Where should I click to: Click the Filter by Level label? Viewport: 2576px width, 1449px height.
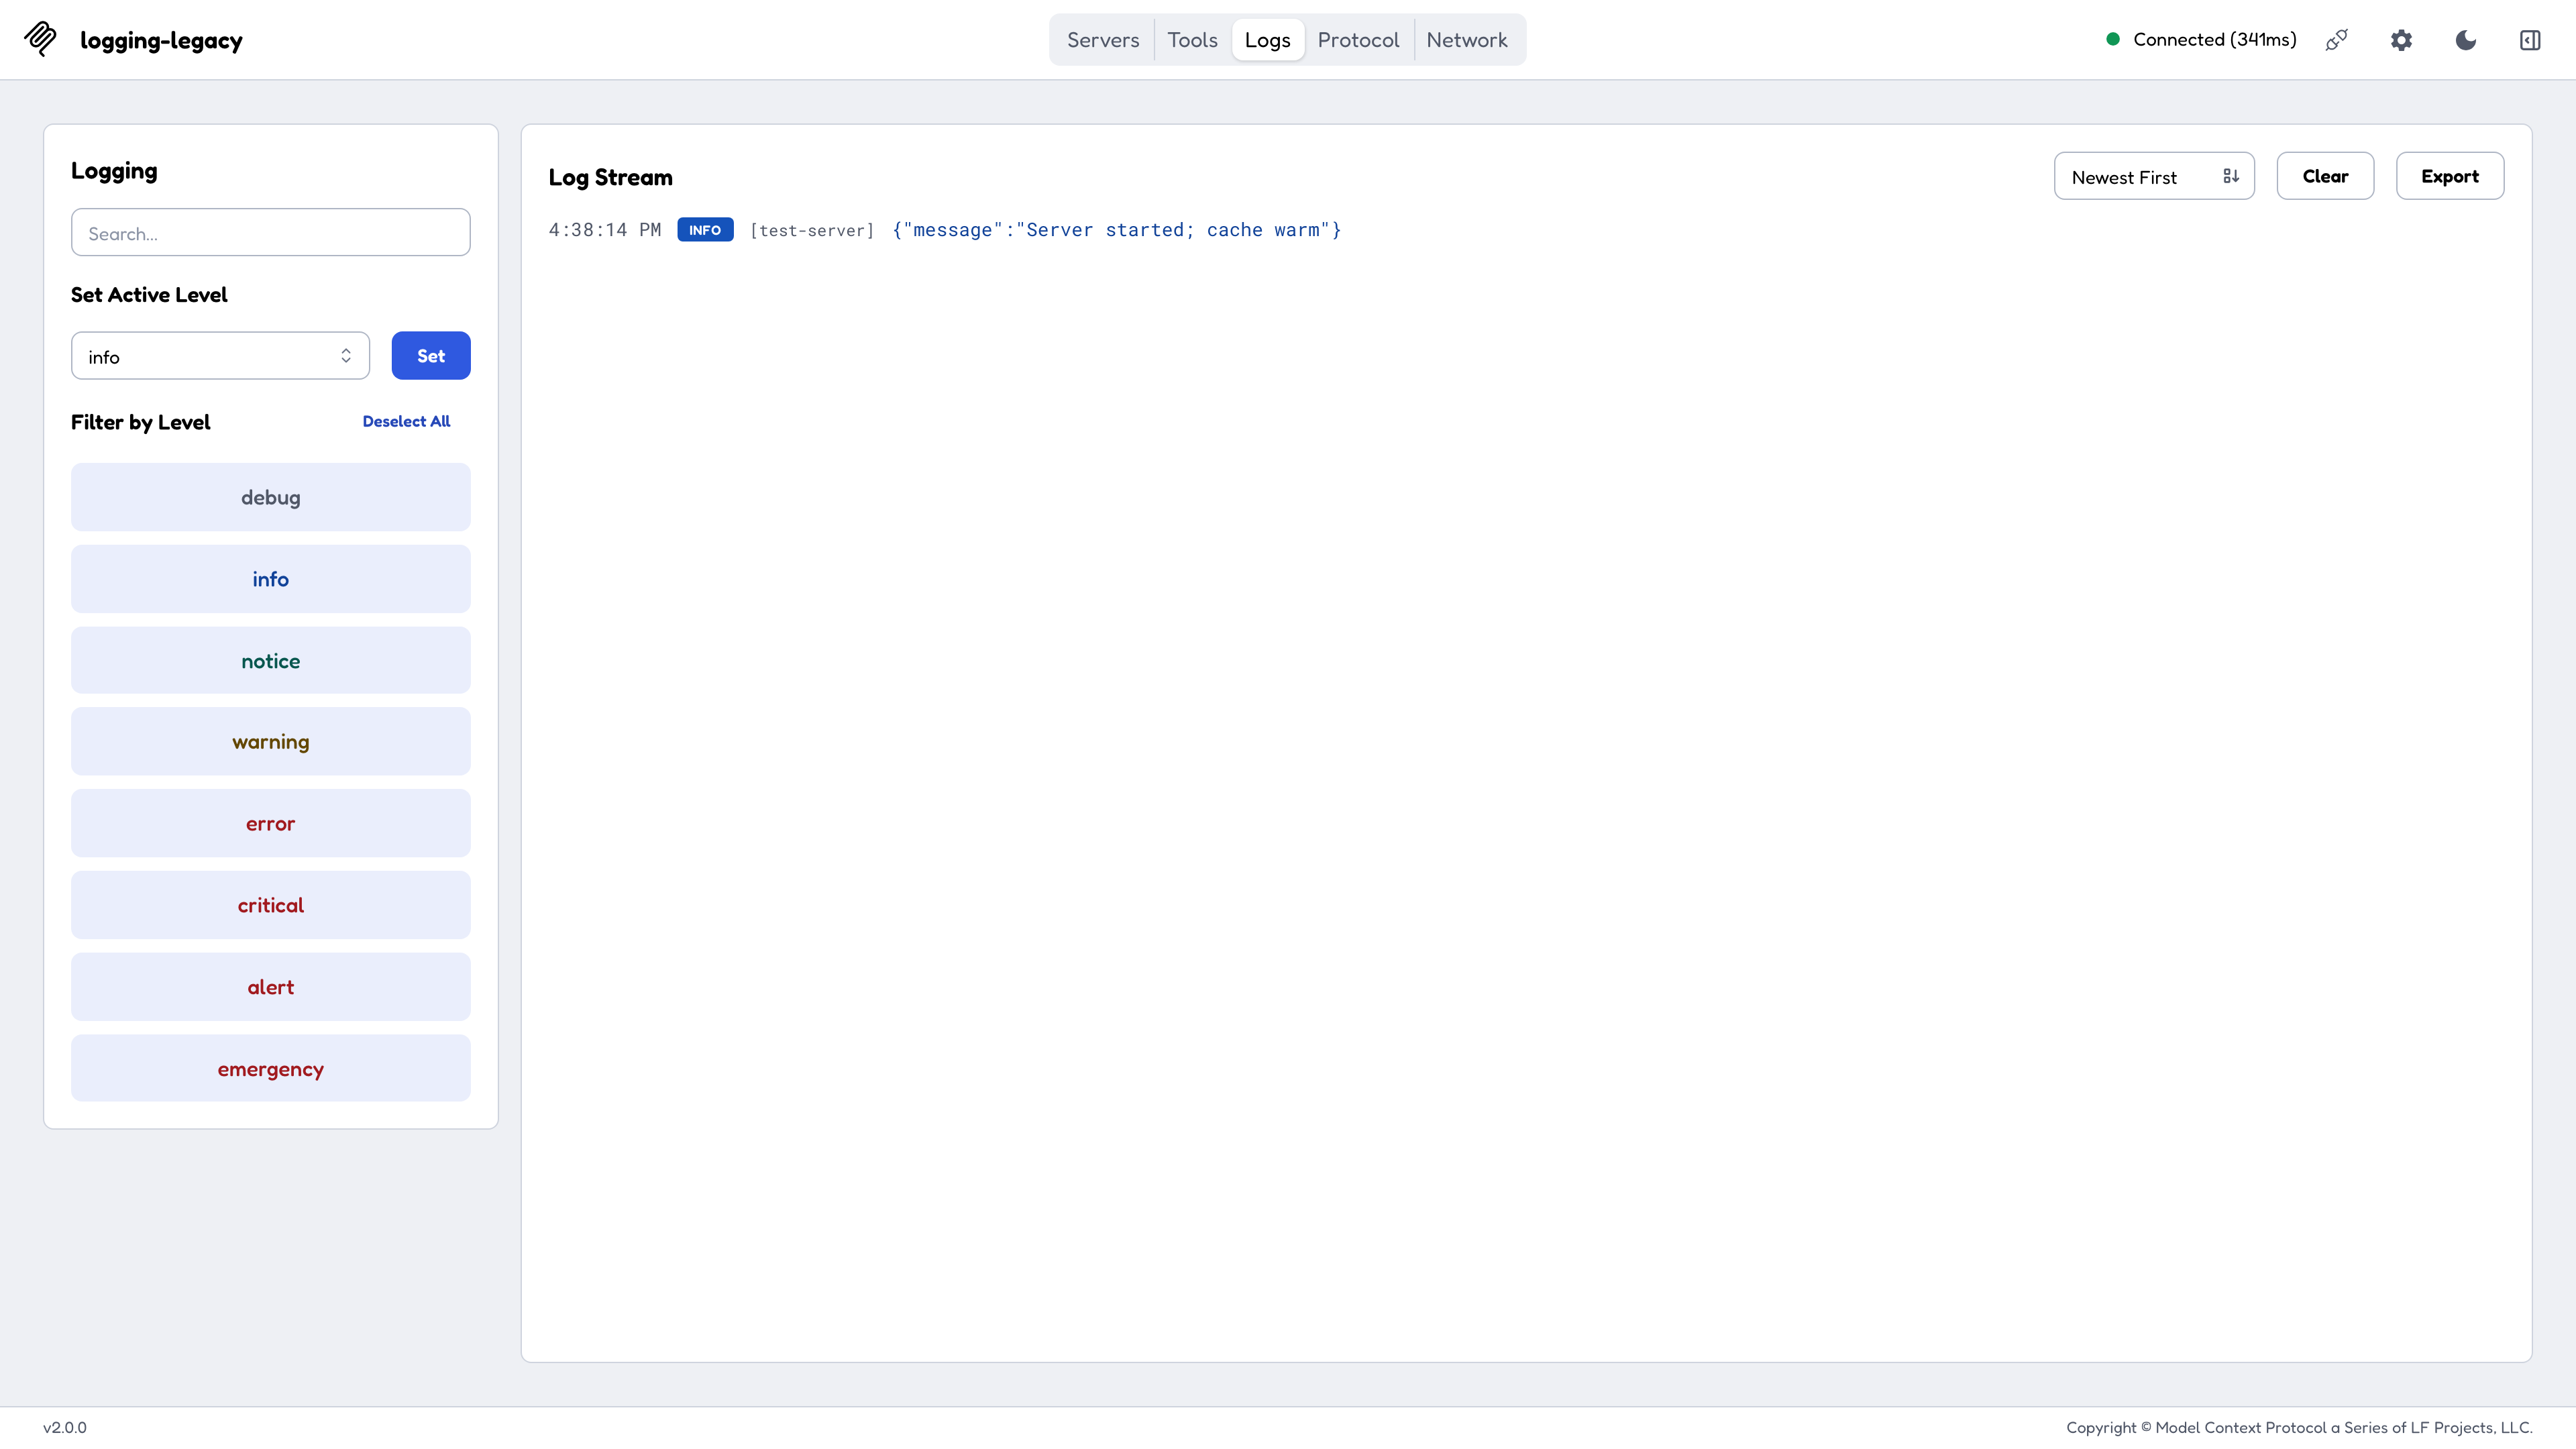coord(141,422)
